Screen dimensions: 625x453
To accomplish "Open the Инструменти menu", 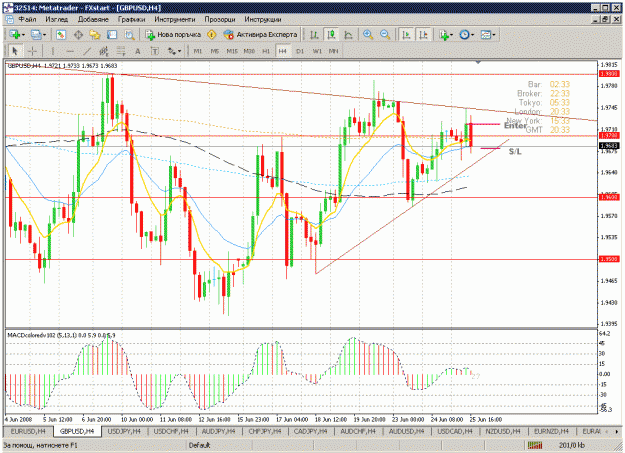I will click(175, 19).
